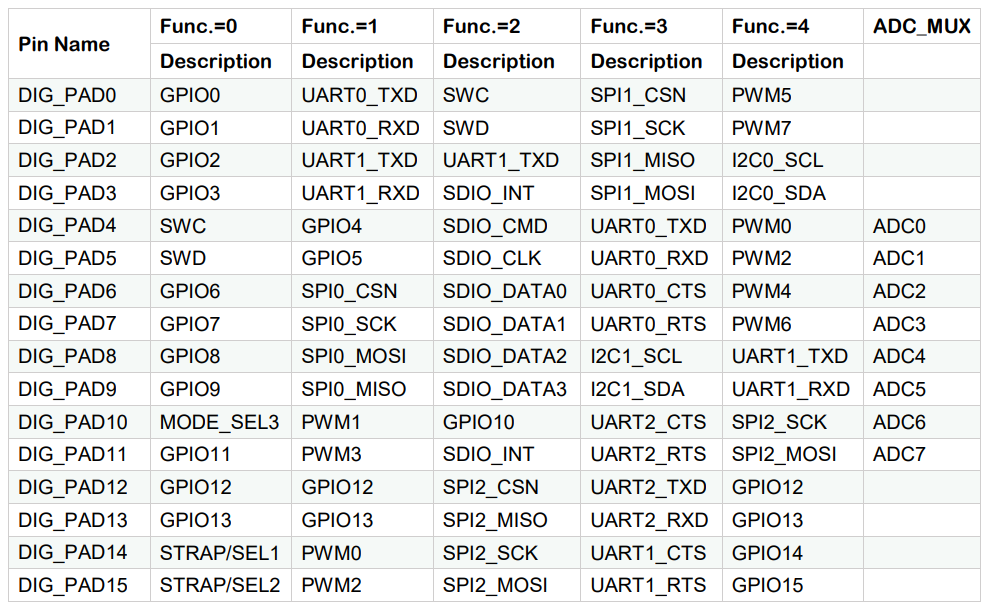Click the Pin Name header cell
The image size is (989, 612).
coord(79,44)
